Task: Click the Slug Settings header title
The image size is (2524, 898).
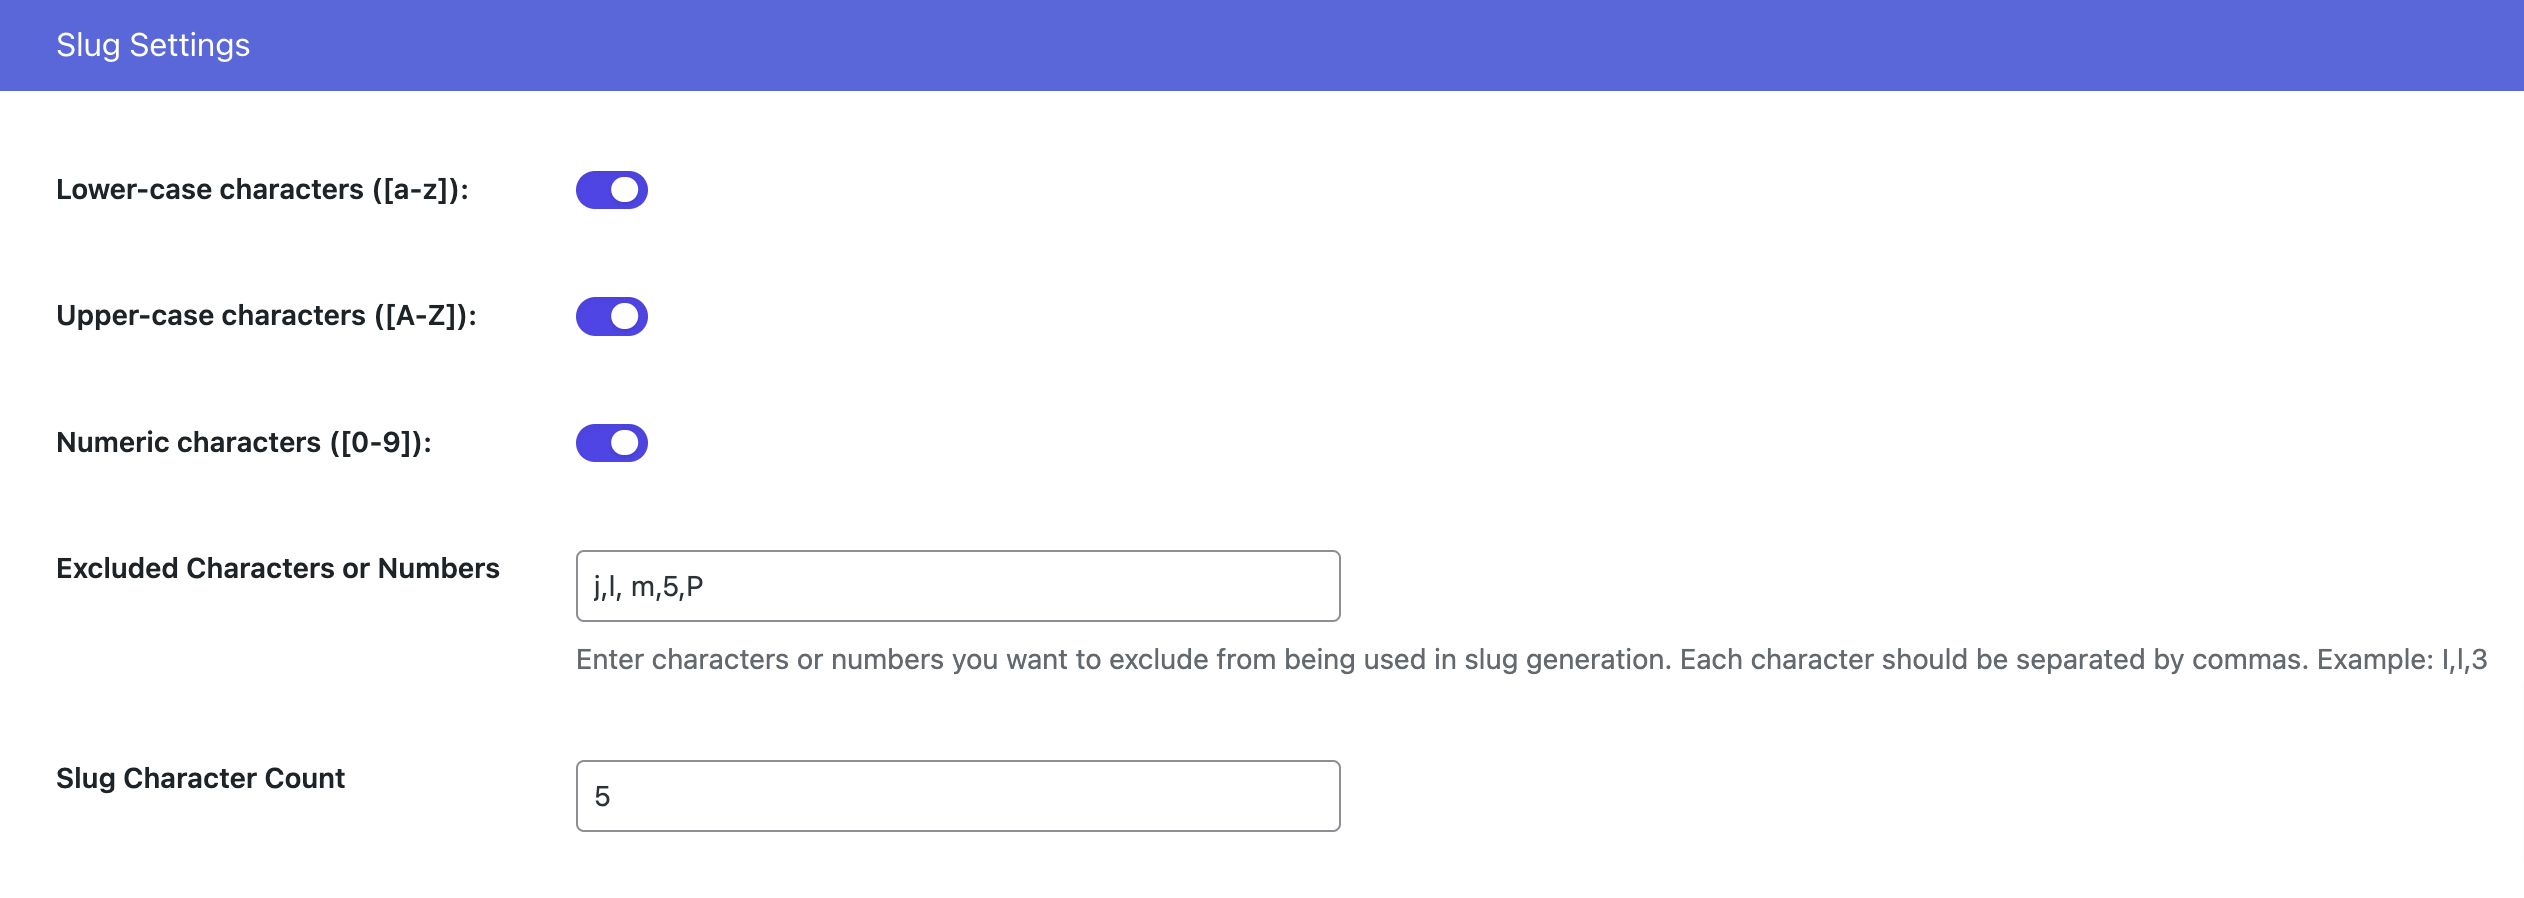Action: click(153, 45)
